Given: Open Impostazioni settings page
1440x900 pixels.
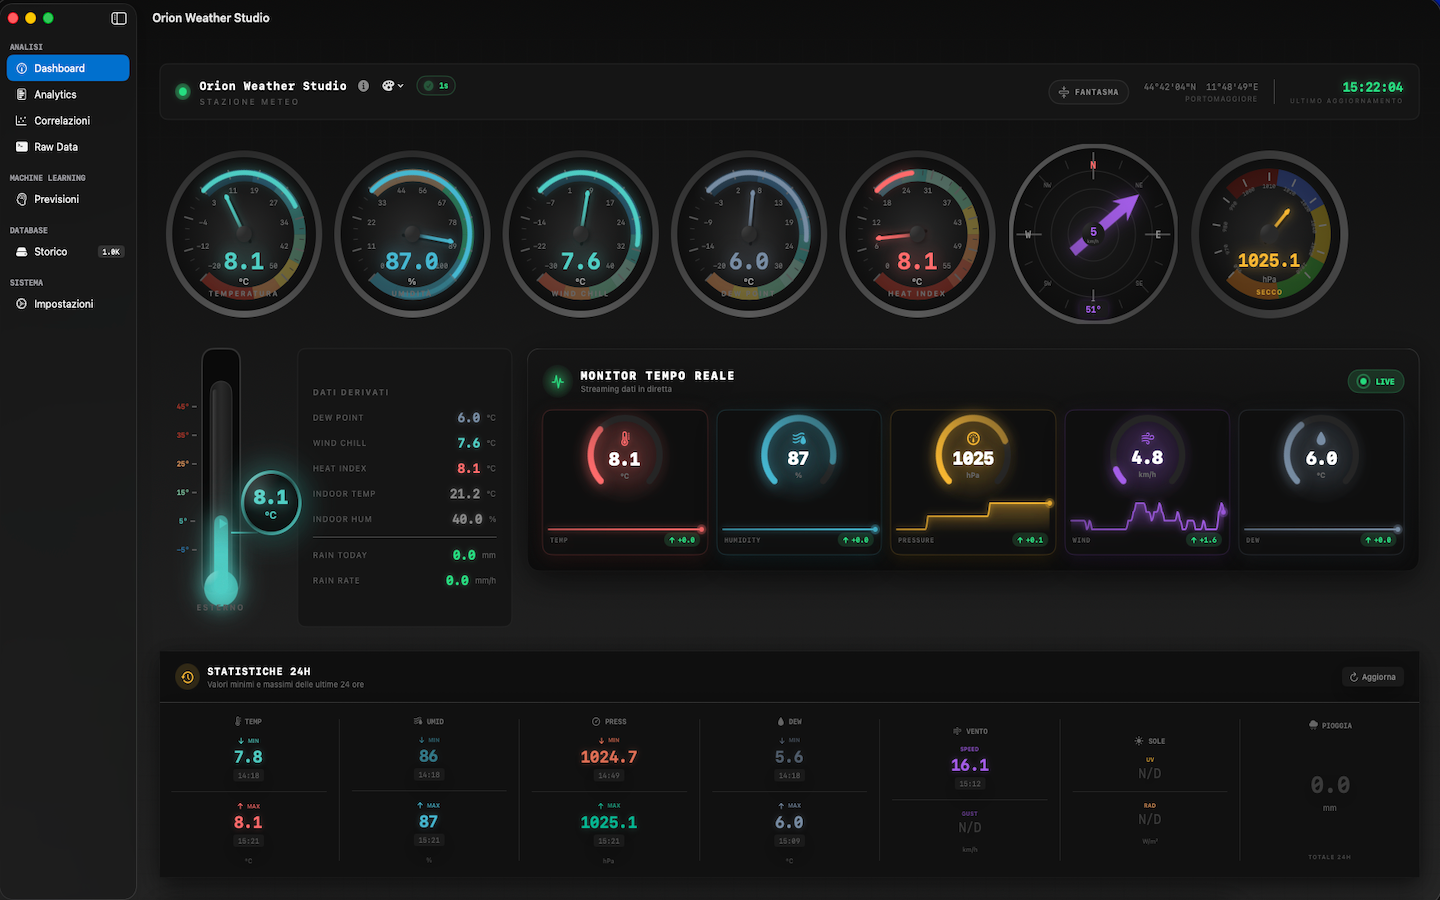Looking at the screenshot, I should pyautogui.click(x=63, y=304).
